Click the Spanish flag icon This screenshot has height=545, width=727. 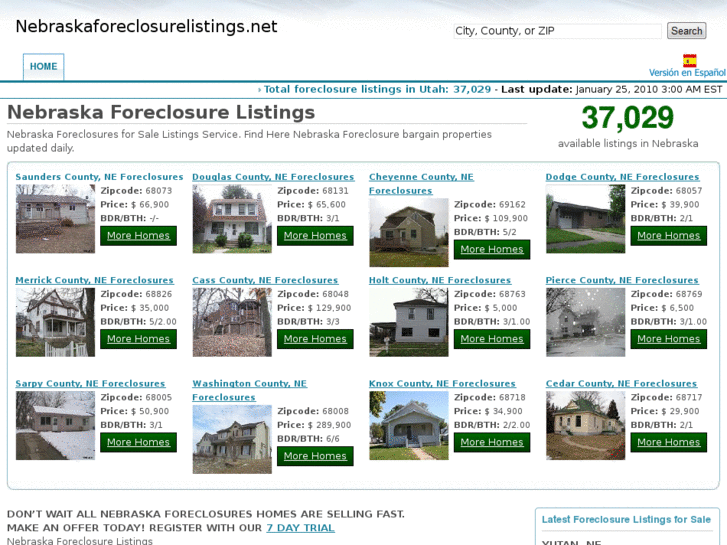point(689,61)
